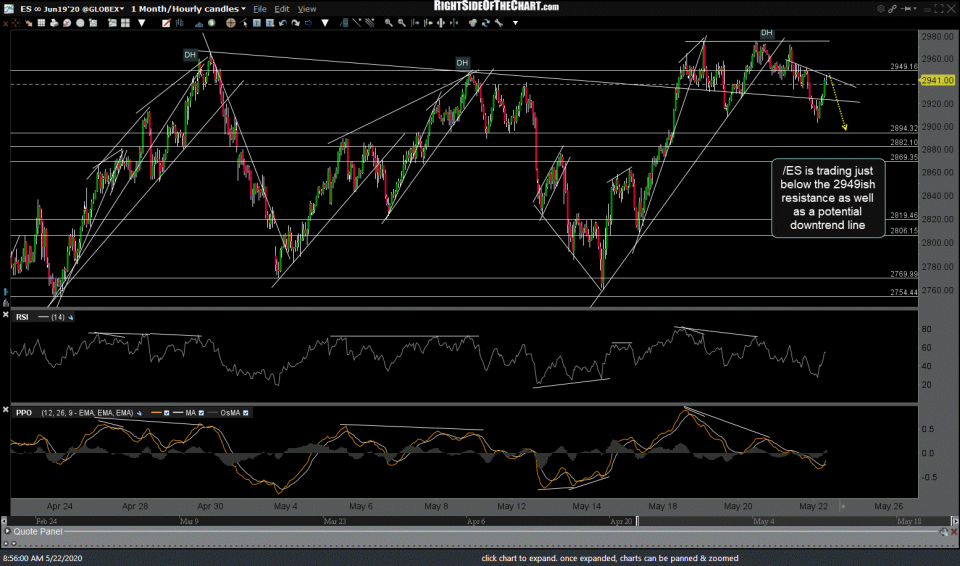Click the blue right arrow icon
This screenshot has width=960, height=566.
point(308,23)
